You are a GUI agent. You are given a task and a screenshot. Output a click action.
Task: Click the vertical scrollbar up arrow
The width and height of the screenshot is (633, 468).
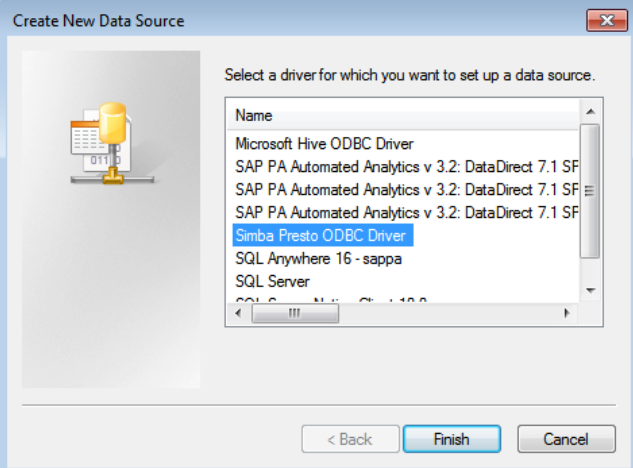(591, 111)
